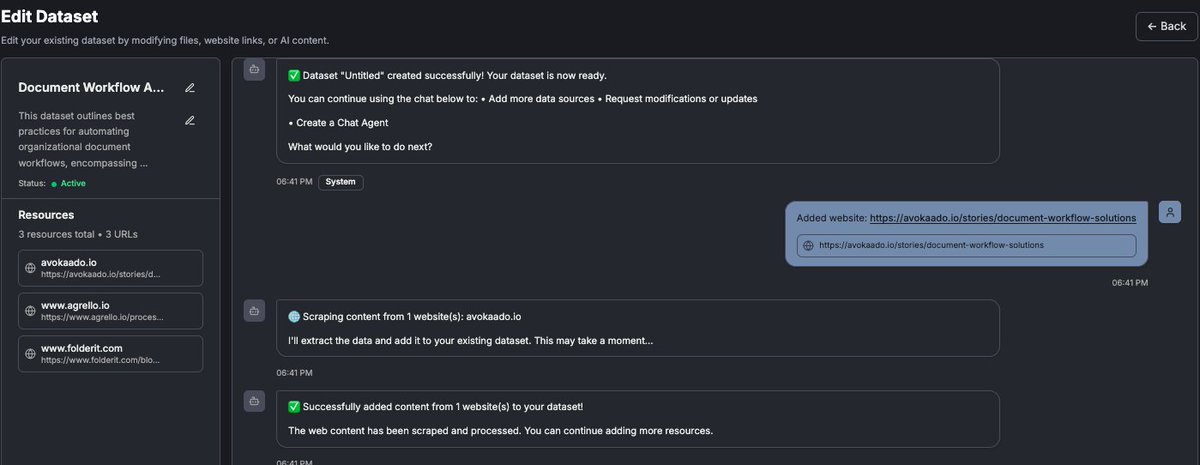Image resolution: width=1200 pixels, height=465 pixels.
Task: Select the www.folderit.com resource card
Action: 110,354
